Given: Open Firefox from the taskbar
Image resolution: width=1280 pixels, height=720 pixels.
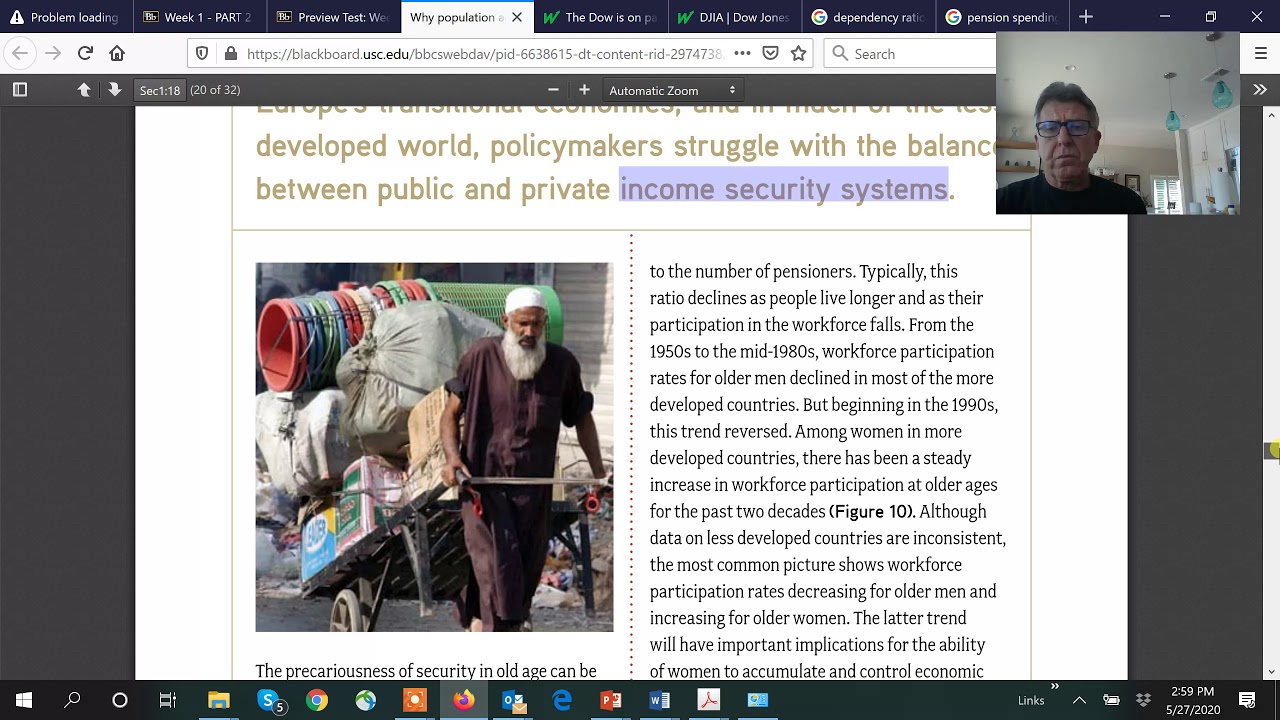Looking at the screenshot, I should click(x=463, y=700).
